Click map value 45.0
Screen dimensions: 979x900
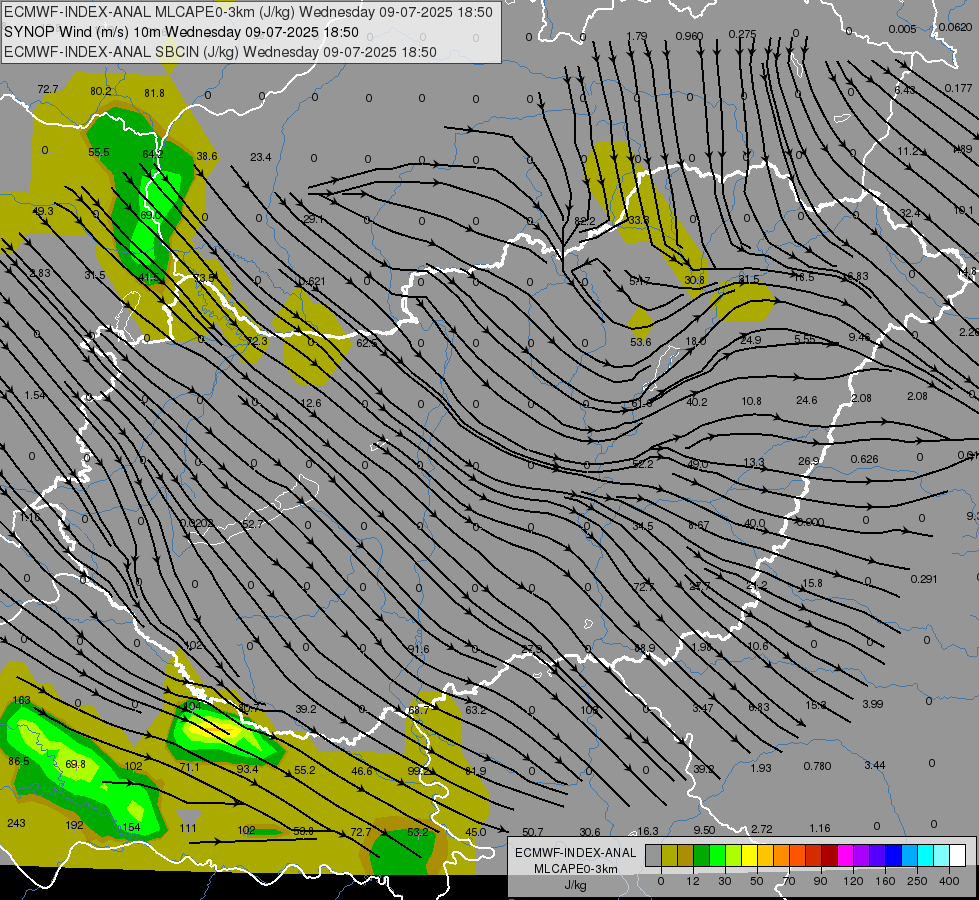475,832
